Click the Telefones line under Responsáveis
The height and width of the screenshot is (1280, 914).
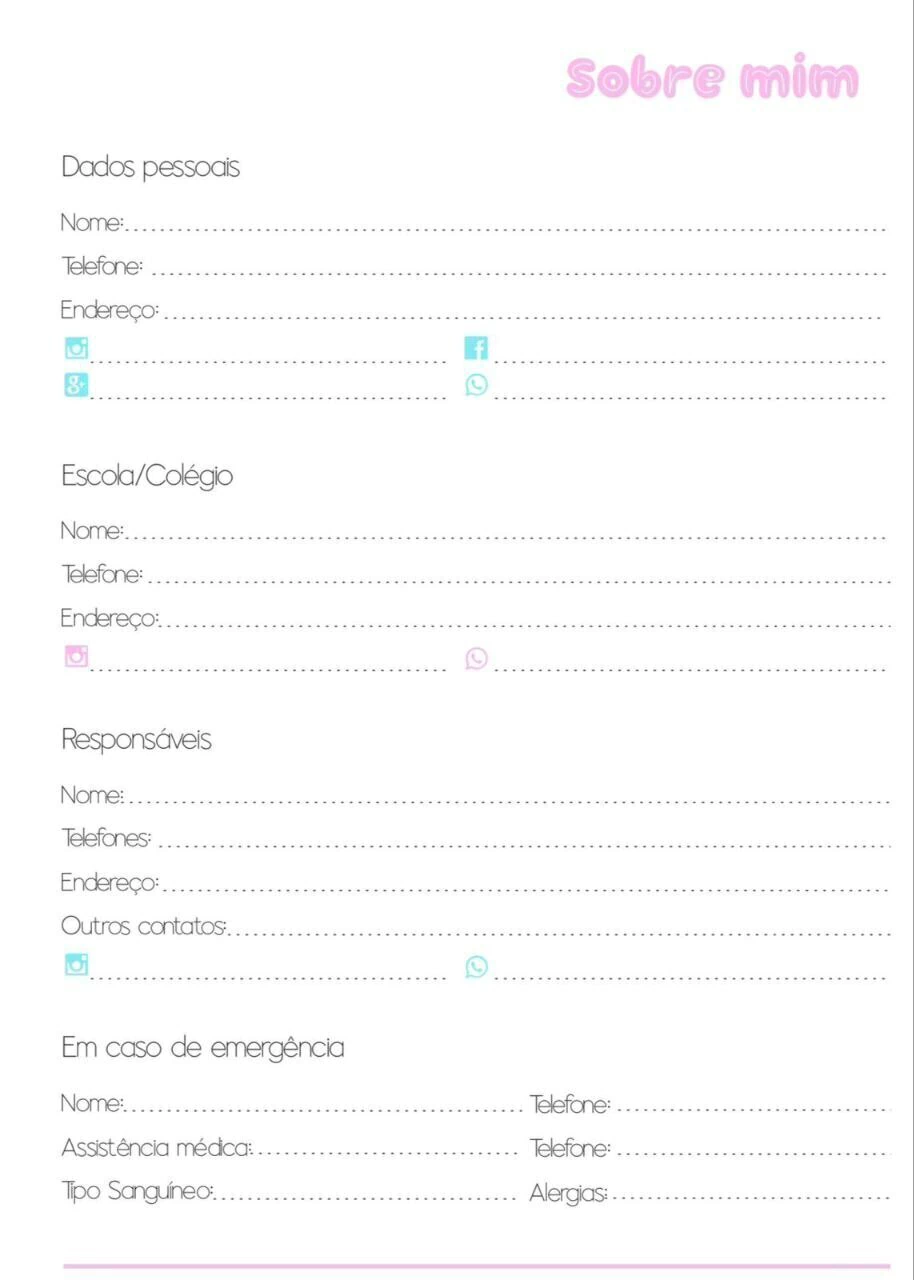475,838
